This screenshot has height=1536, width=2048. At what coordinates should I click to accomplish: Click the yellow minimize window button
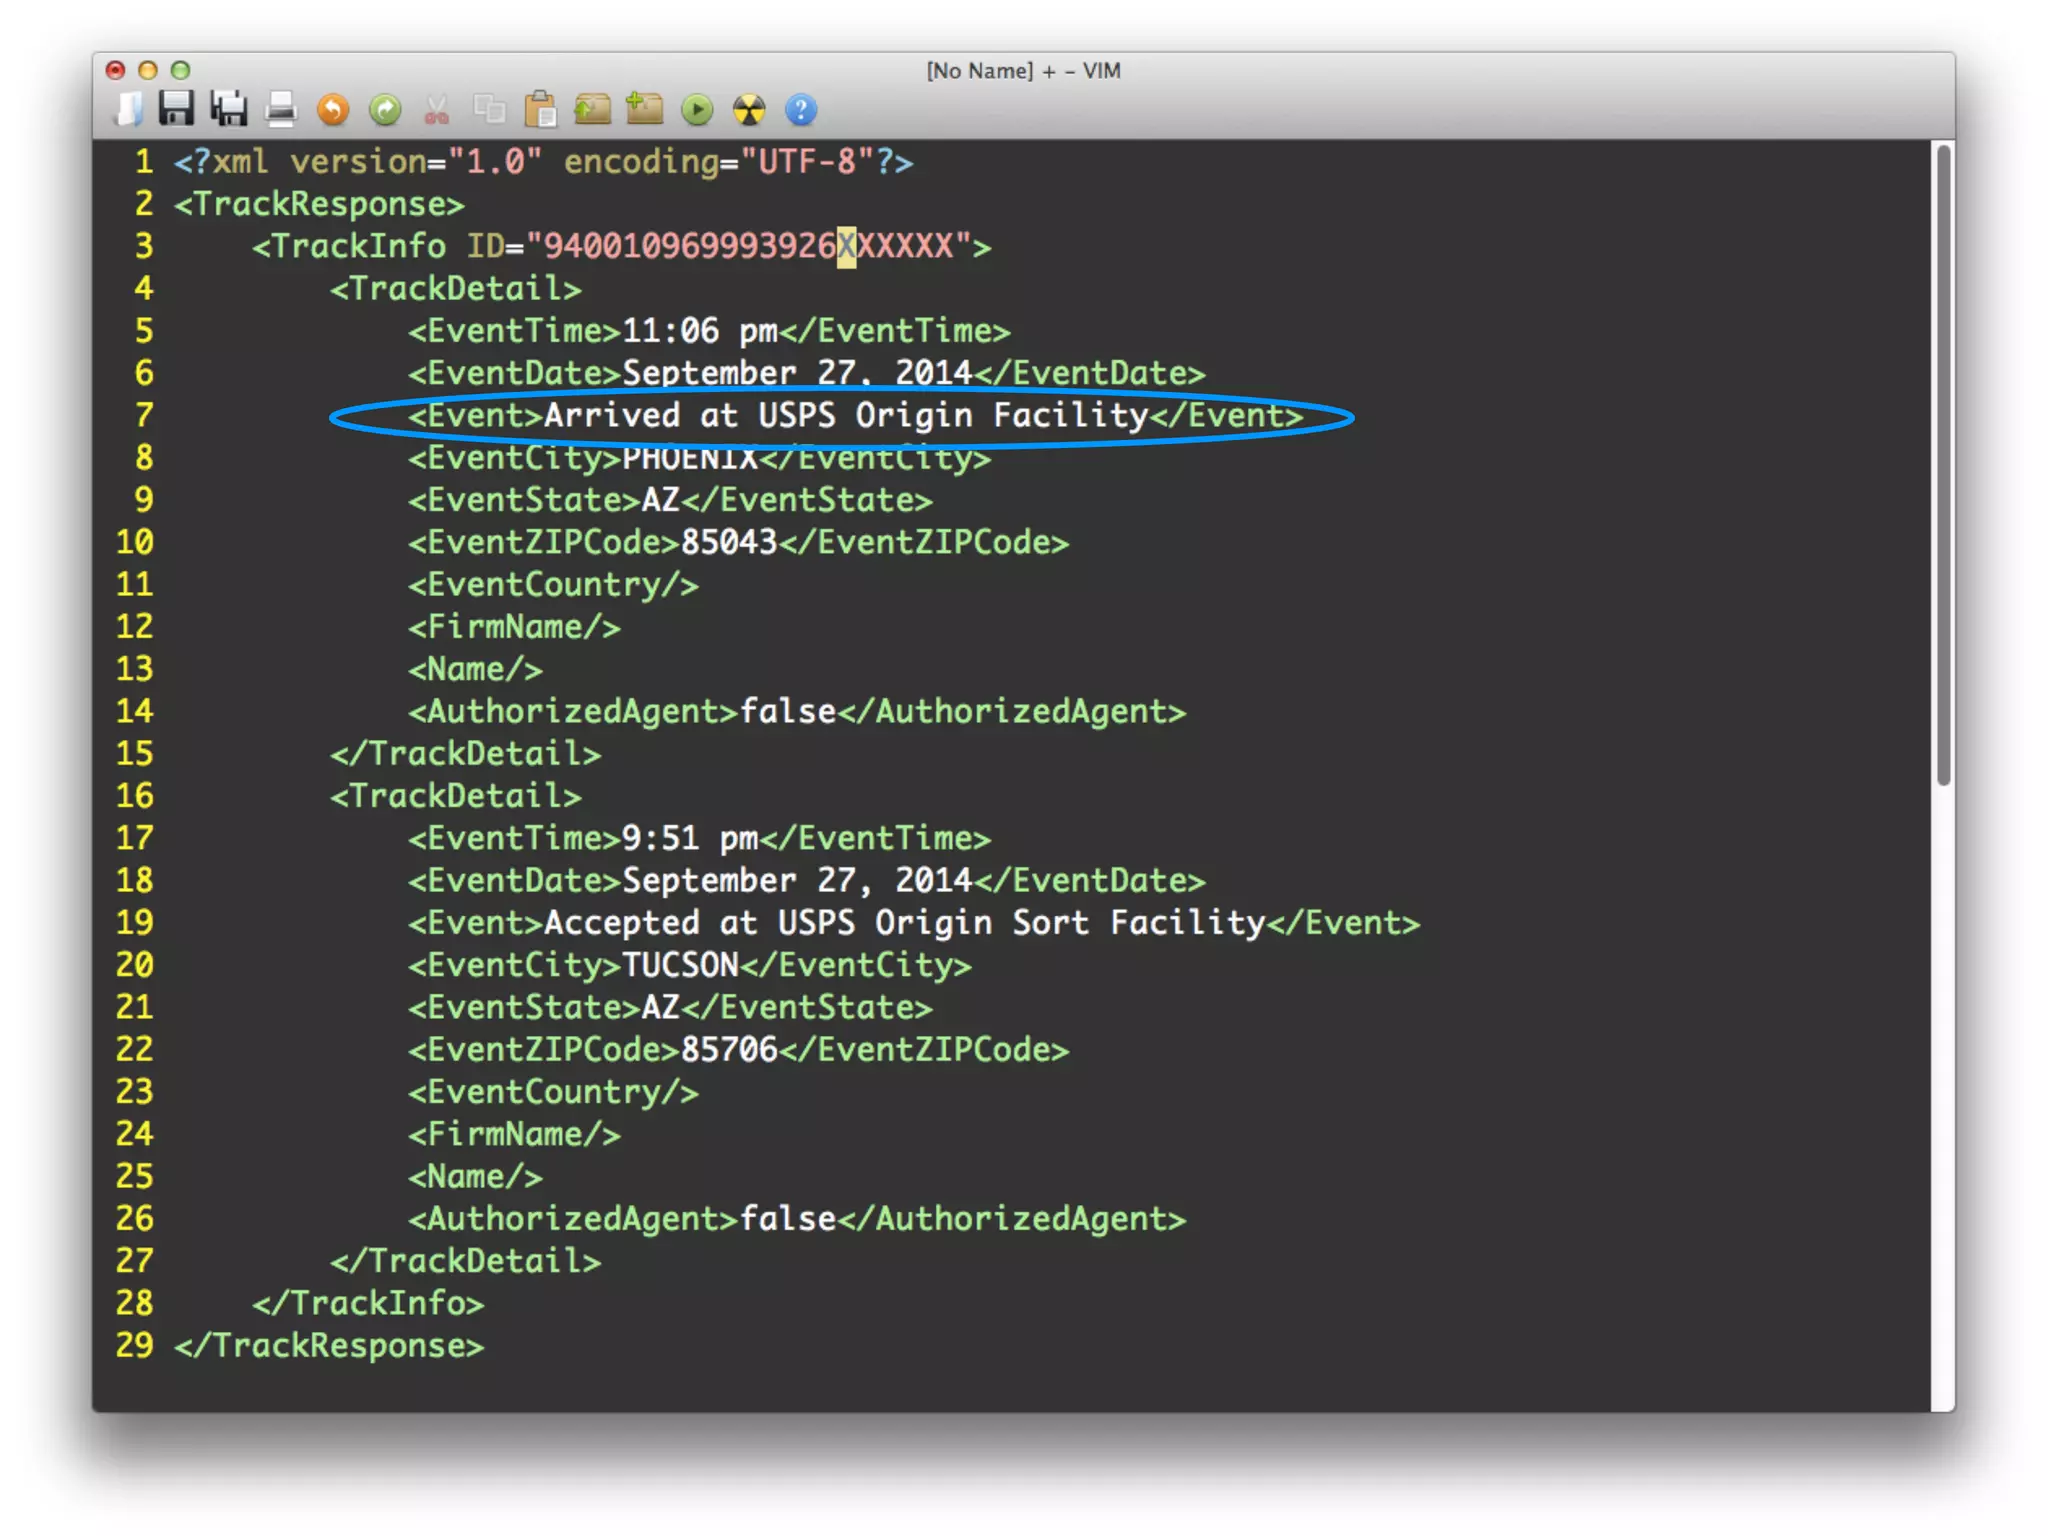click(x=148, y=70)
